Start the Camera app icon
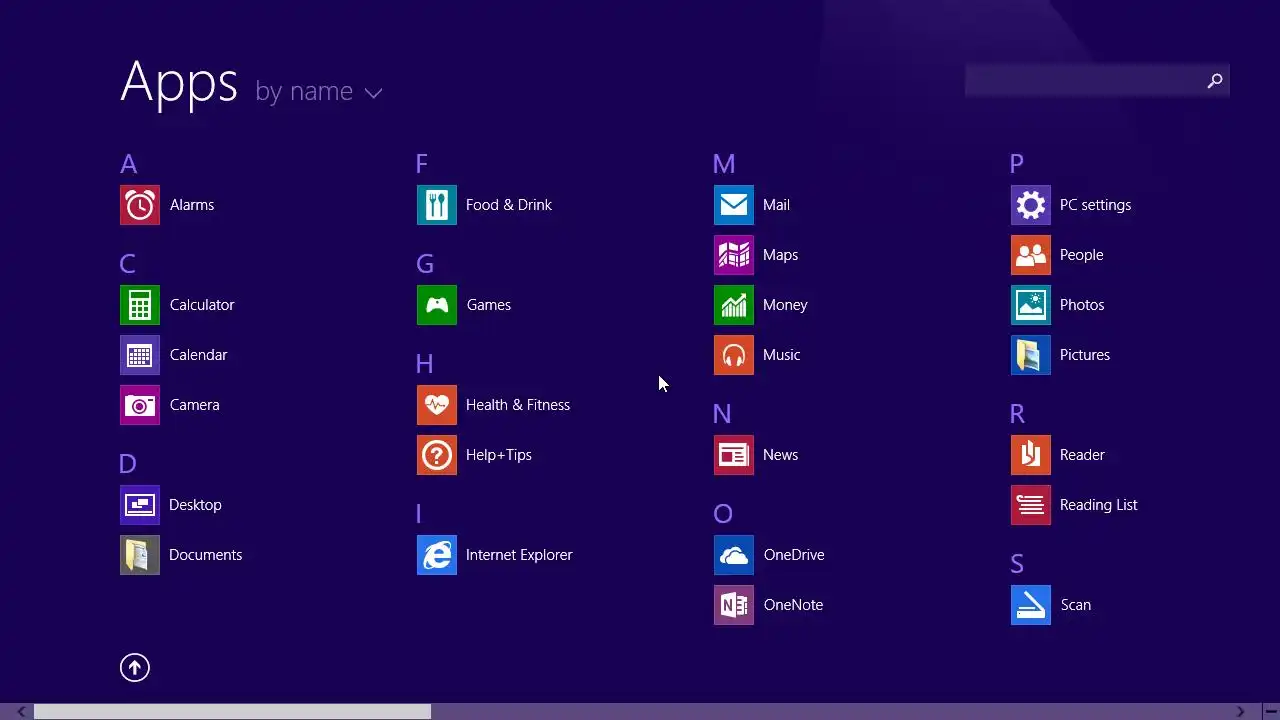This screenshot has width=1280, height=720. click(x=140, y=405)
